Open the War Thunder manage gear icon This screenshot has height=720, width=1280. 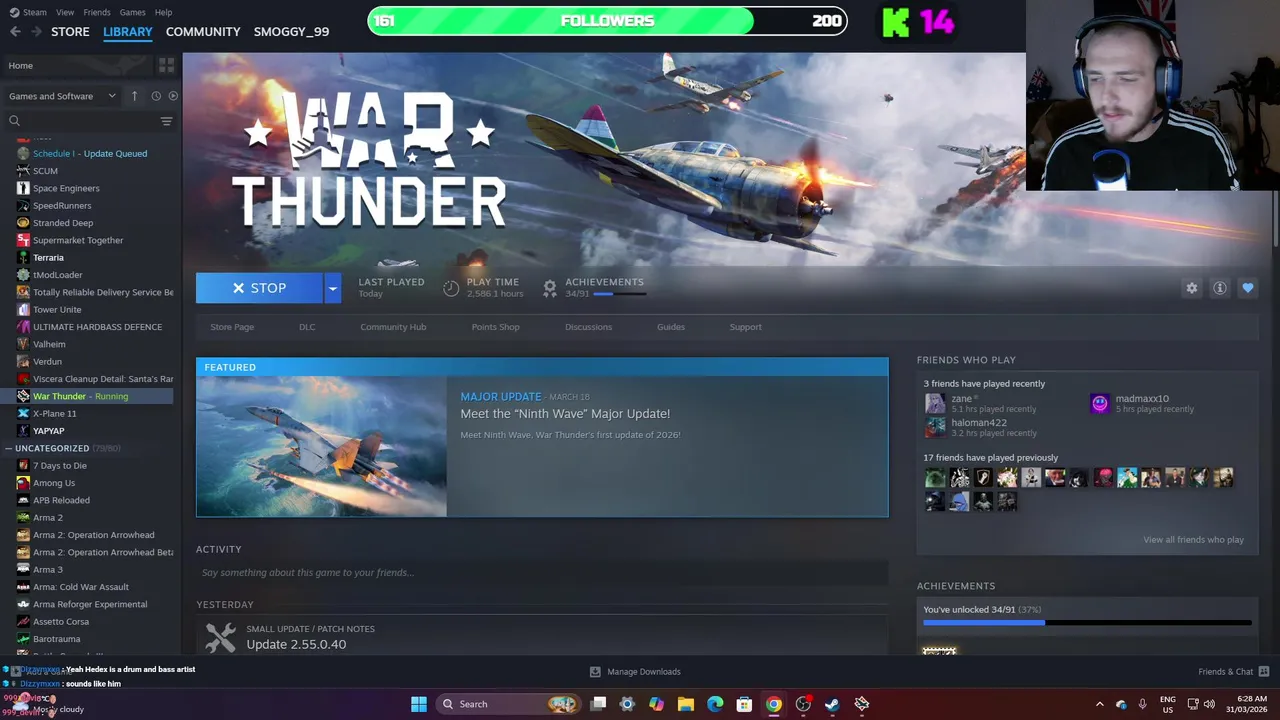tap(1191, 288)
